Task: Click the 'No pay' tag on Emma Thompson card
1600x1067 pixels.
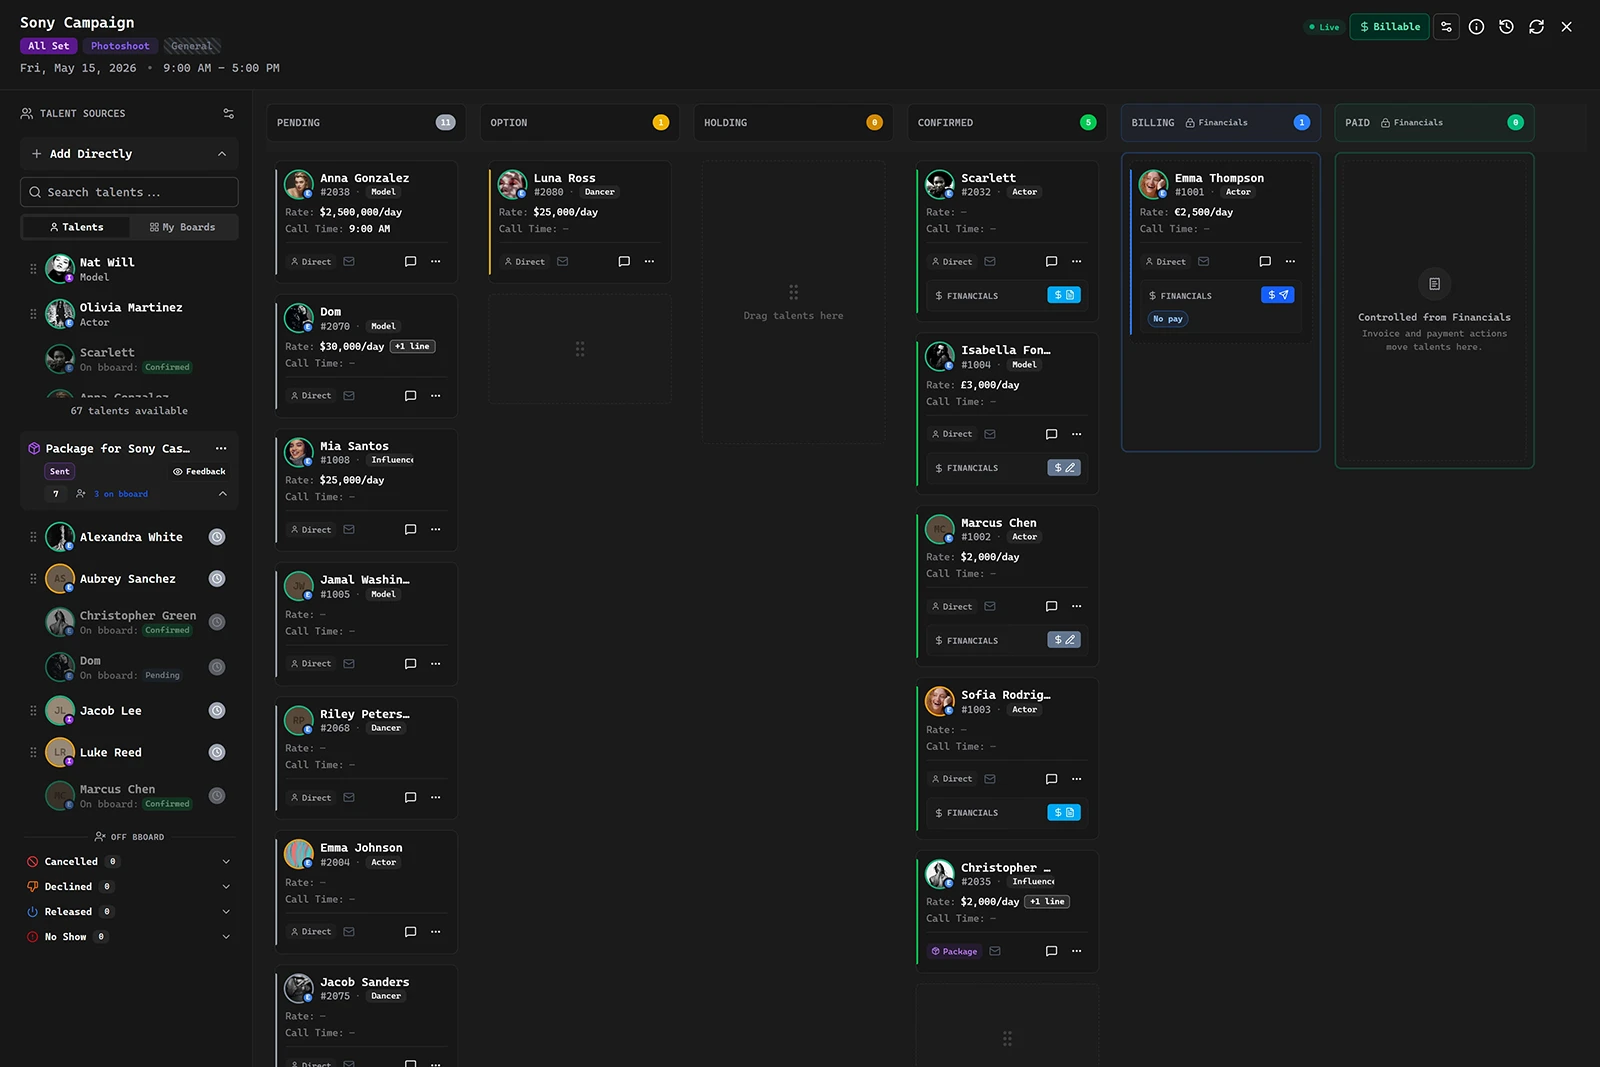Action: point(1168,319)
